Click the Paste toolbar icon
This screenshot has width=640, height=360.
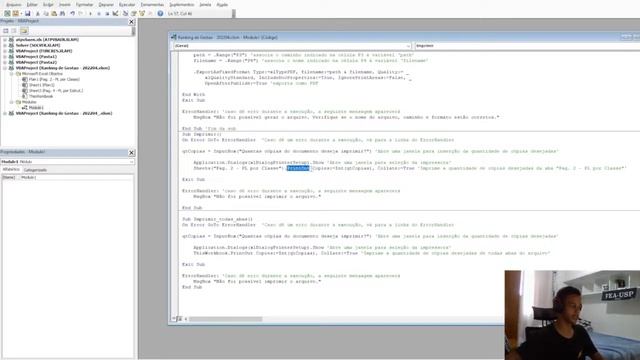point(54,13)
